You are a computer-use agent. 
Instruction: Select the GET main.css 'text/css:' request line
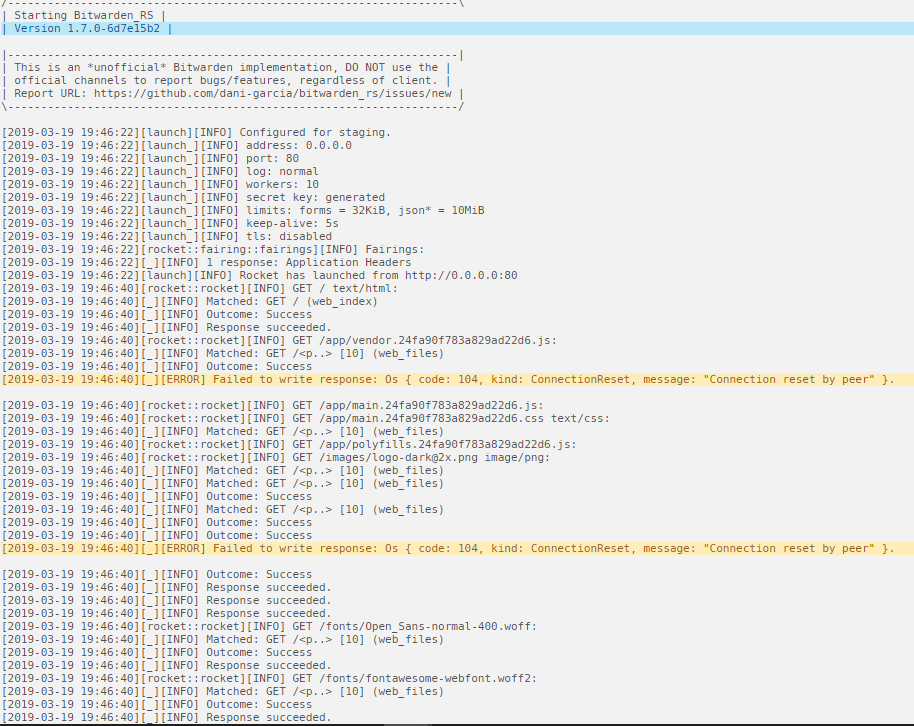coord(306,418)
